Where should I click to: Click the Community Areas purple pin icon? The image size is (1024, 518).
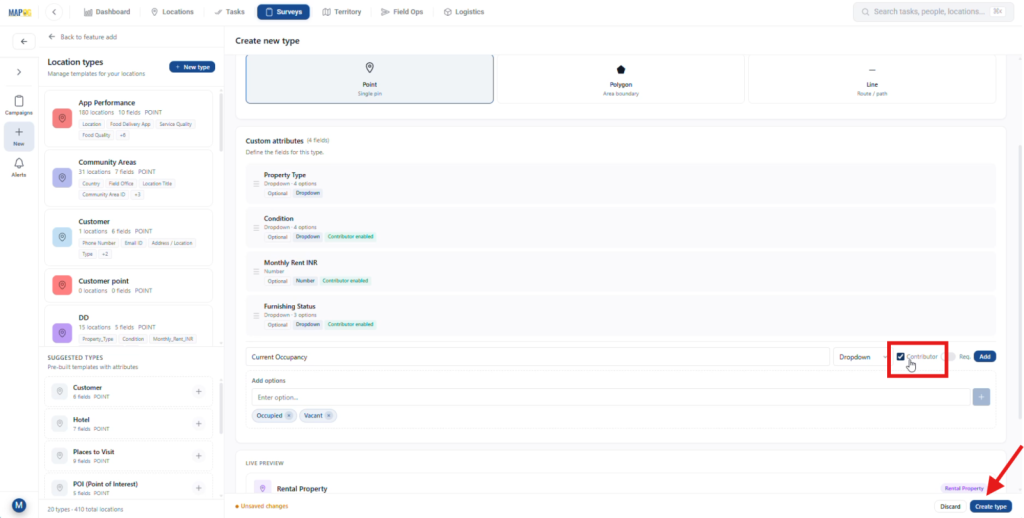click(x=62, y=178)
